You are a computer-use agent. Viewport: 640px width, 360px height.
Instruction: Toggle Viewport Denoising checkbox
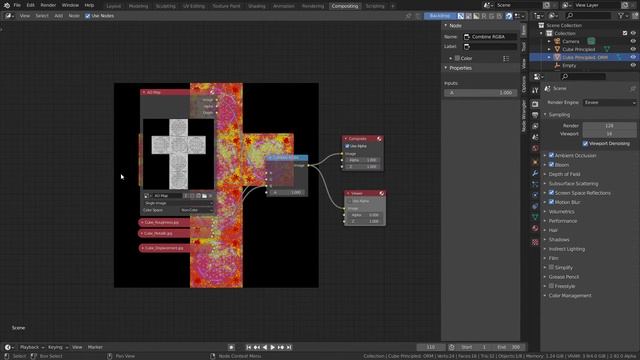tap(585, 144)
